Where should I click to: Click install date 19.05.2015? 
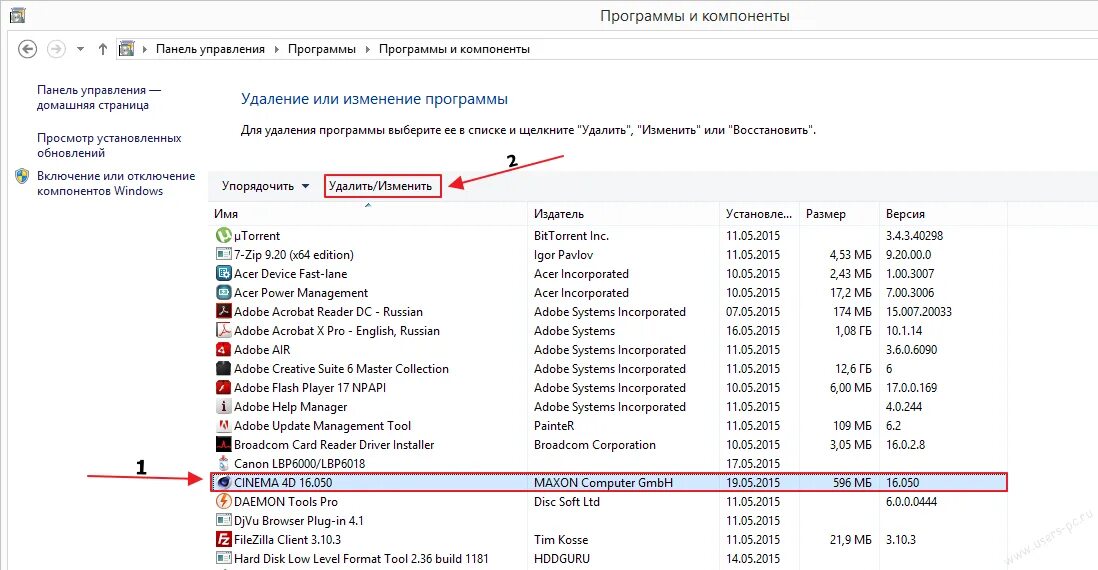click(753, 482)
